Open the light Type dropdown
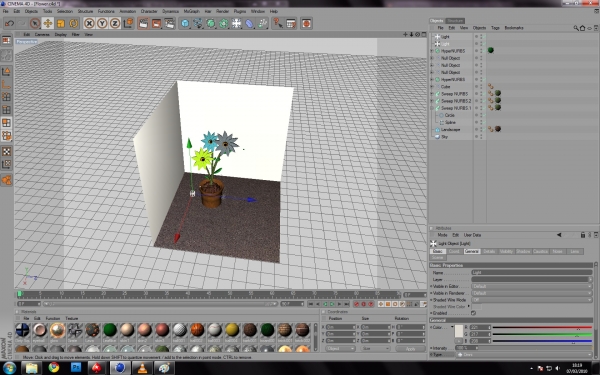This screenshot has width=600, height=375. pyautogui.click(x=524, y=355)
